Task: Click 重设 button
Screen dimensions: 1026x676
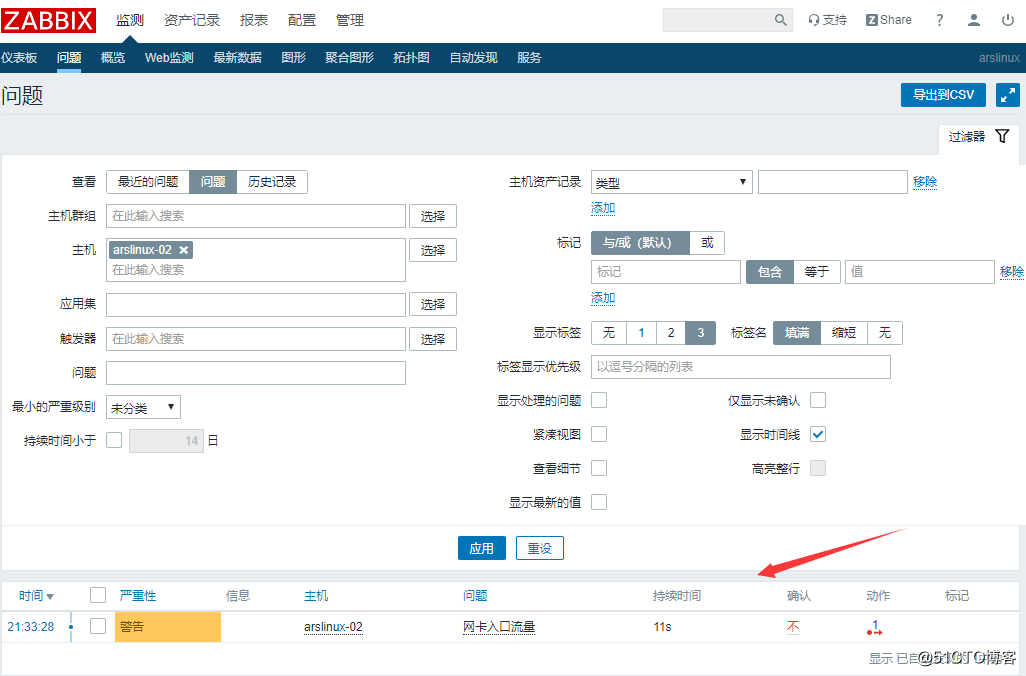Action: point(540,548)
